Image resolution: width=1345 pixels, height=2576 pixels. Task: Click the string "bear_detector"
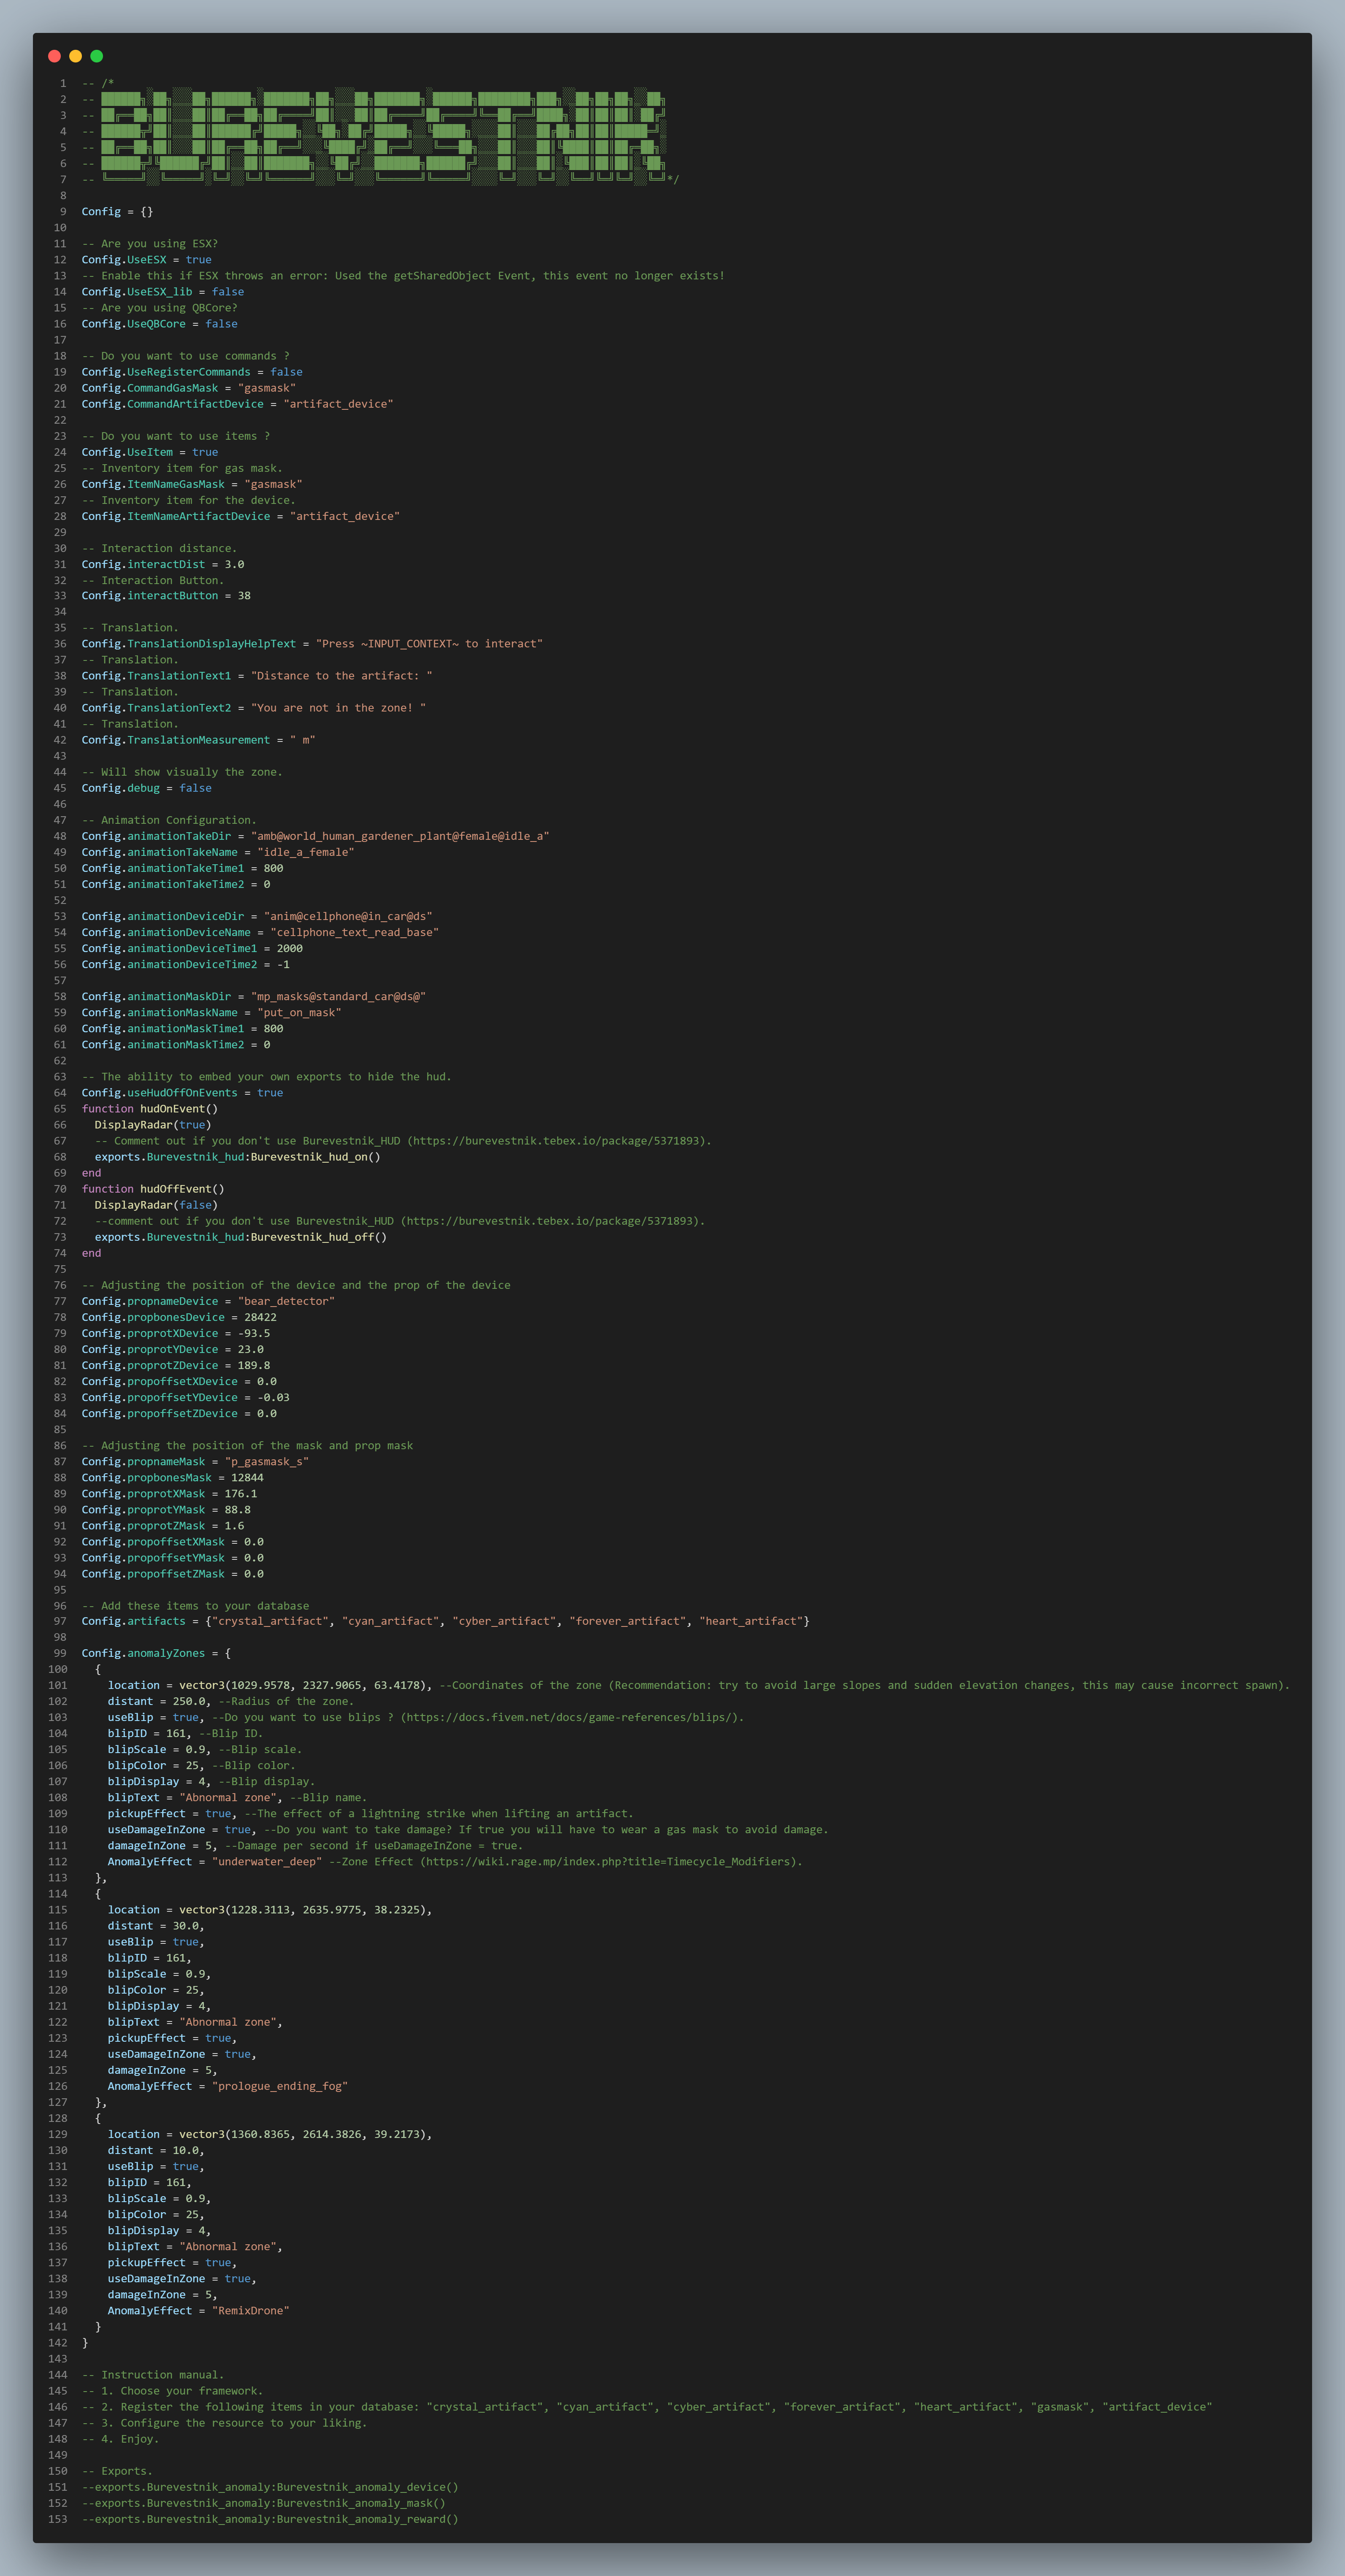click(x=286, y=1301)
